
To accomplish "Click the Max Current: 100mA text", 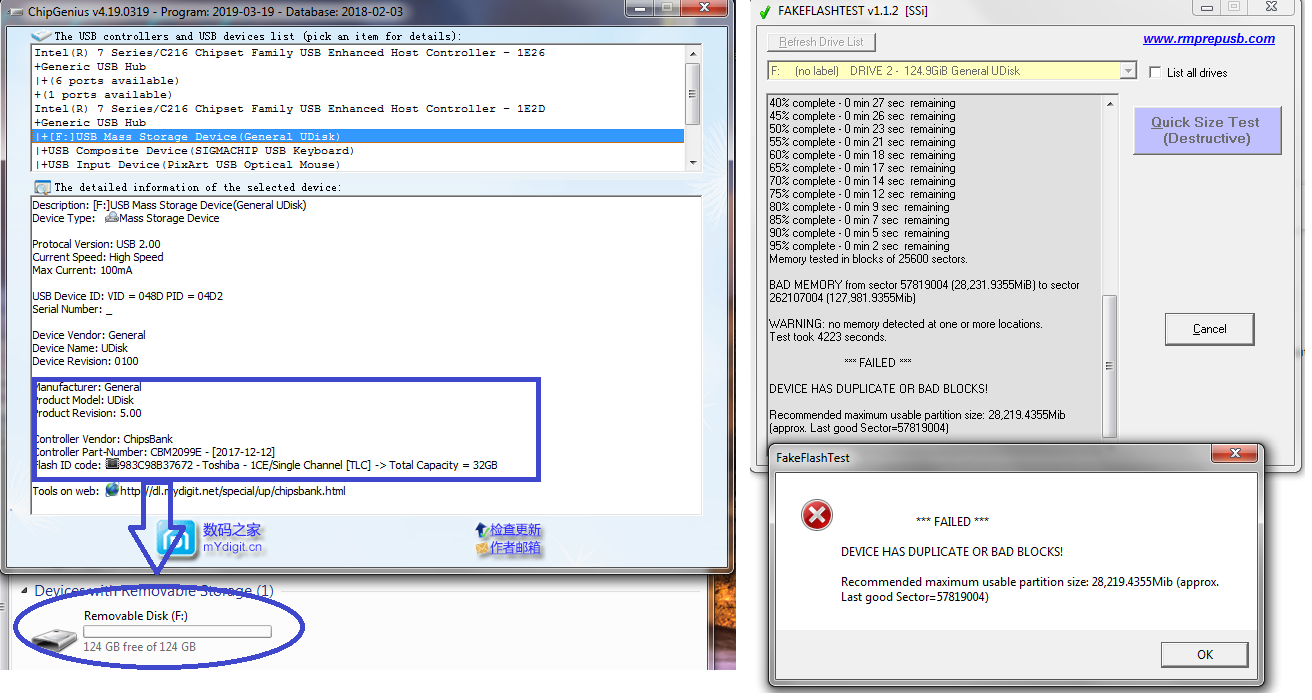I will [x=82, y=270].
